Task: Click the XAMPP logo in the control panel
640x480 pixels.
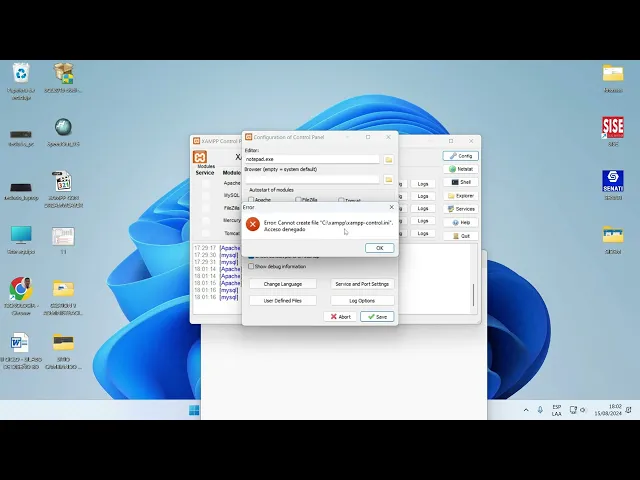Action: click(200, 157)
